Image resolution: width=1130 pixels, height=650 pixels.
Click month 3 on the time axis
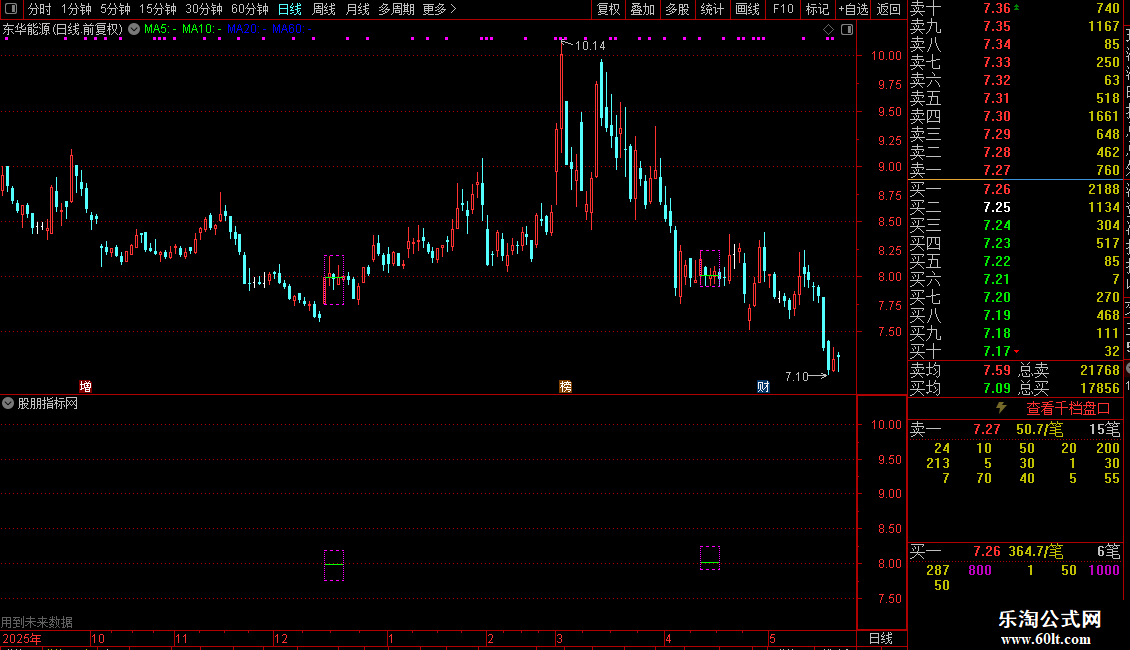click(x=559, y=638)
